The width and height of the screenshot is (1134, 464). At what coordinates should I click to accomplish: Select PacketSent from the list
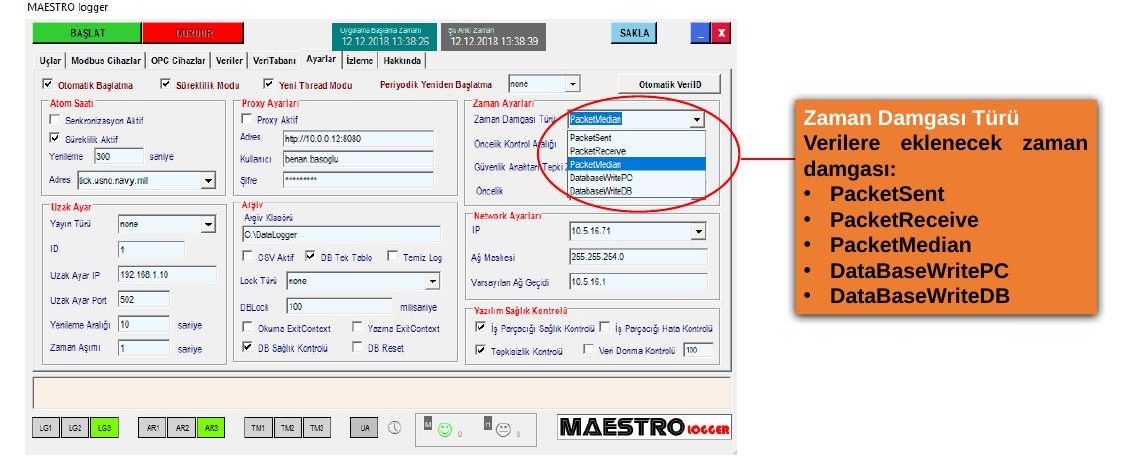click(x=636, y=137)
